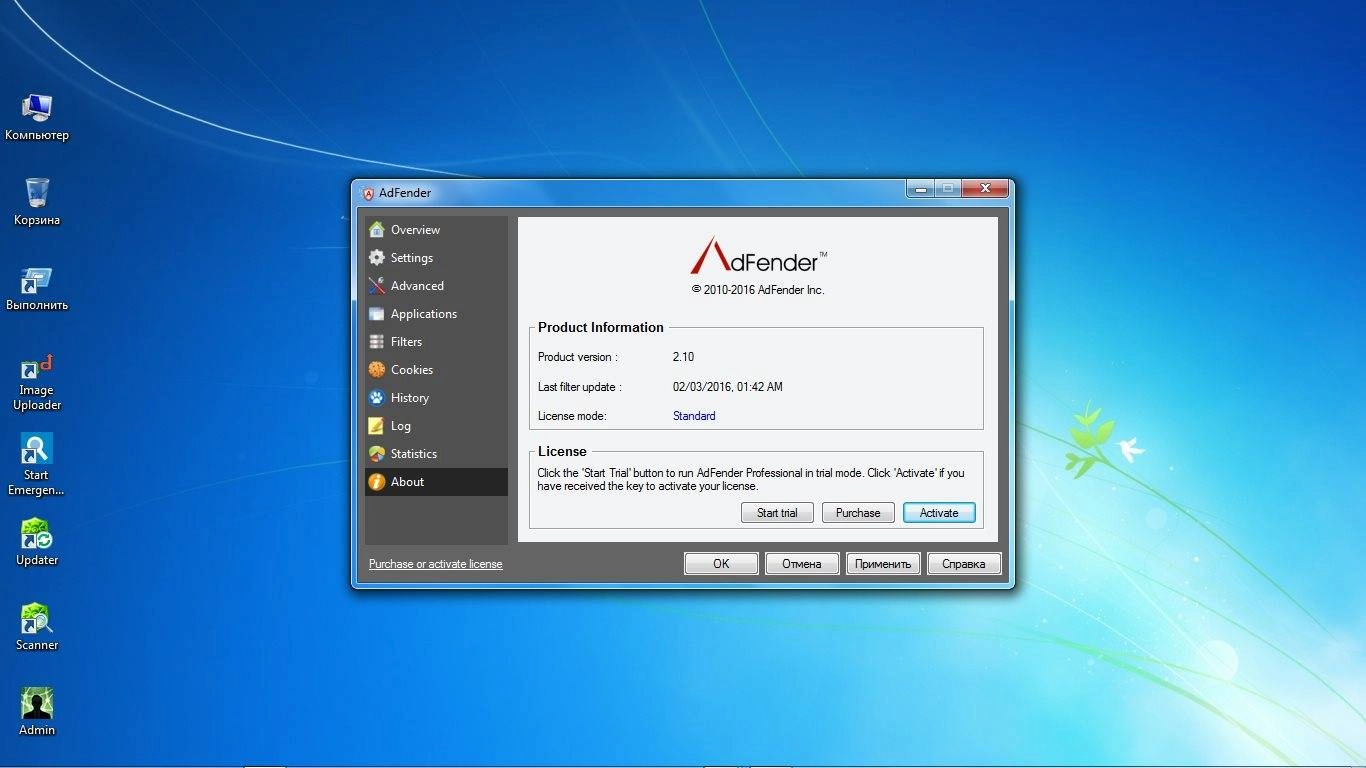Click the Purchase button
This screenshot has height=768, width=1366.
(x=858, y=512)
